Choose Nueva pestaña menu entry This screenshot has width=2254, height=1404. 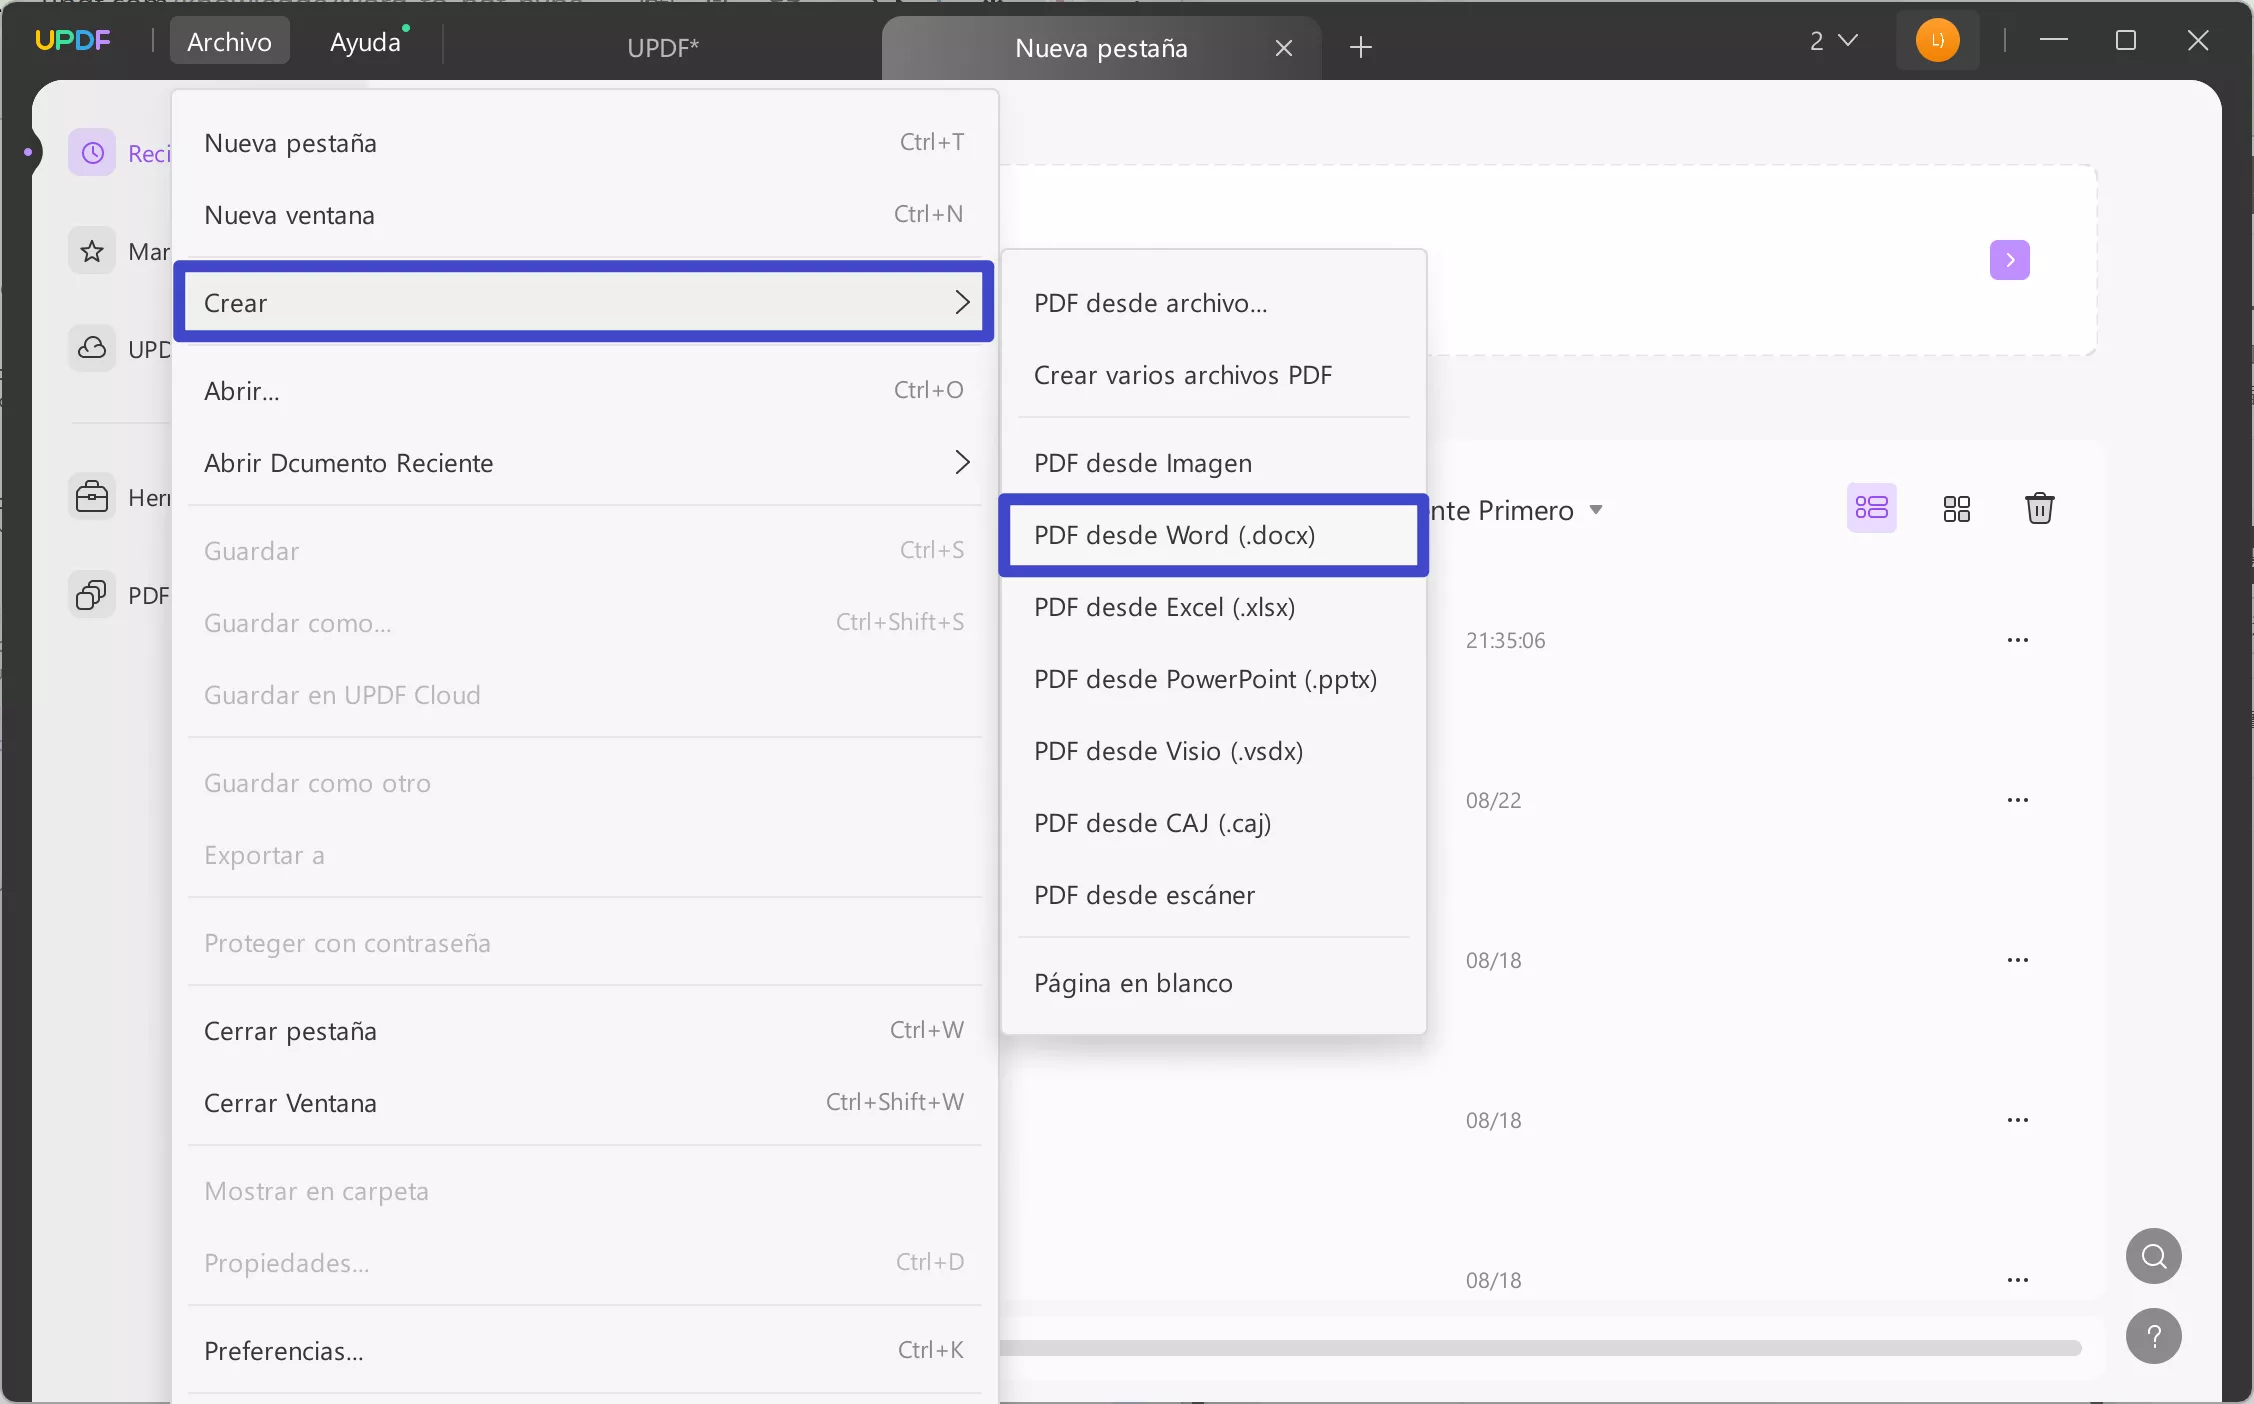[x=584, y=143]
